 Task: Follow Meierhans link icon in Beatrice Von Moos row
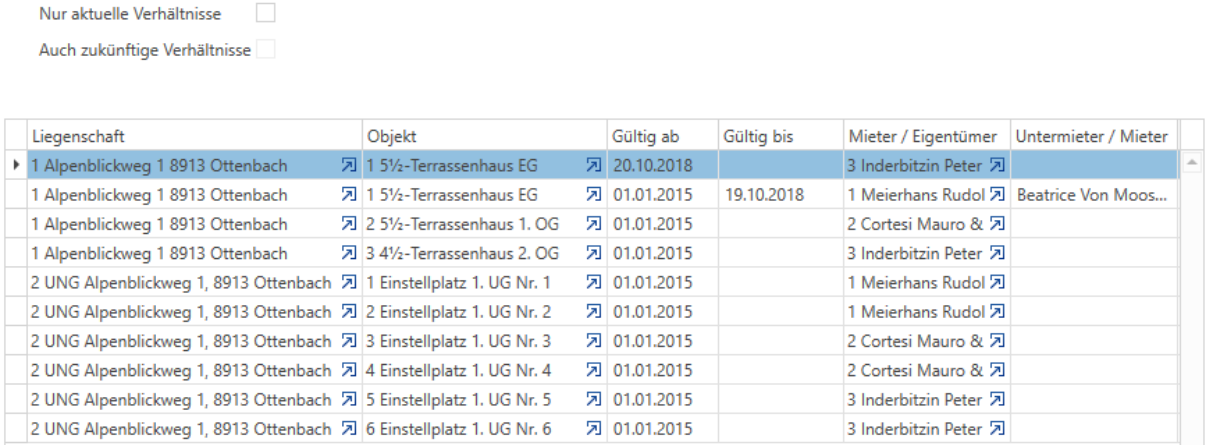(x=996, y=195)
